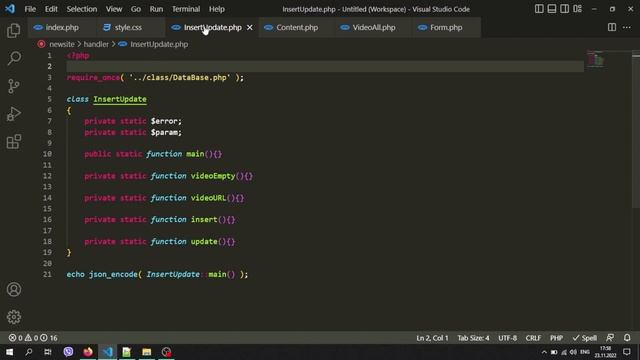Open the notifications bell icon
Image resolution: width=640 pixels, height=360 pixels.
[x=627, y=338]
